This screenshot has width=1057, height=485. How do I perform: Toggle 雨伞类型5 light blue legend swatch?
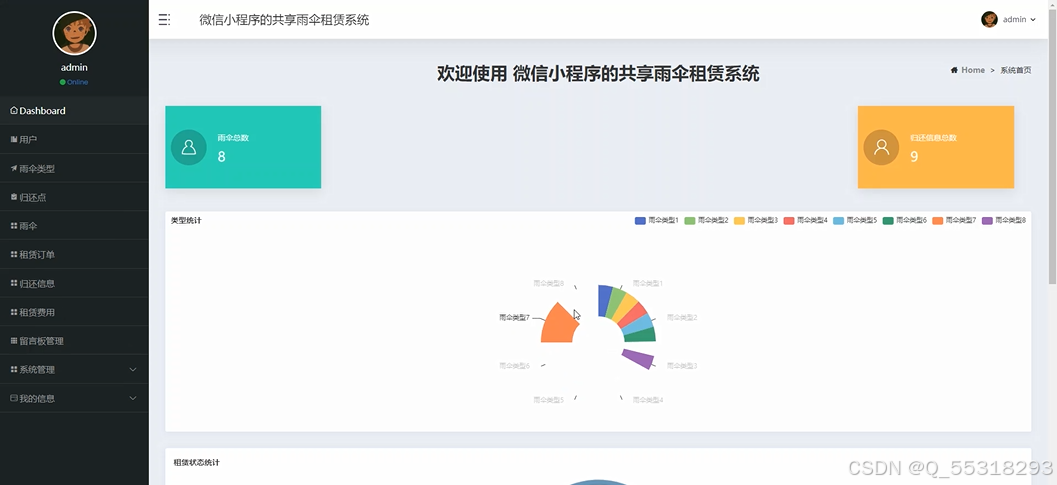tap(839, 221)
